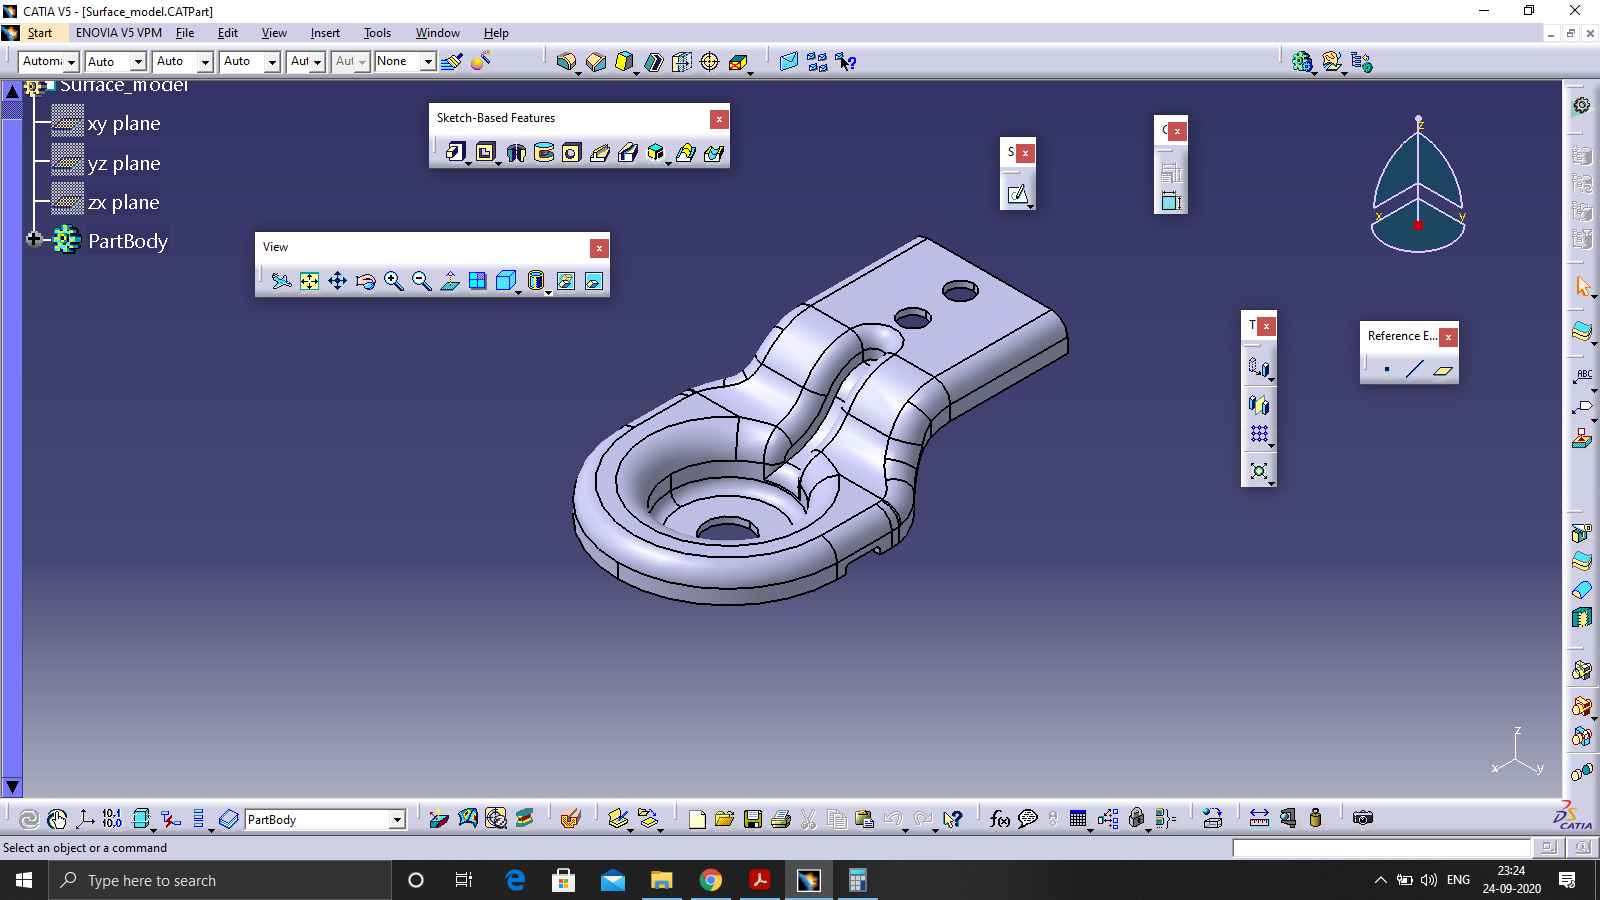1600x900 pixels.
Task: Click the New document icon
Action: pyautogui.click(x=697, y=819)
